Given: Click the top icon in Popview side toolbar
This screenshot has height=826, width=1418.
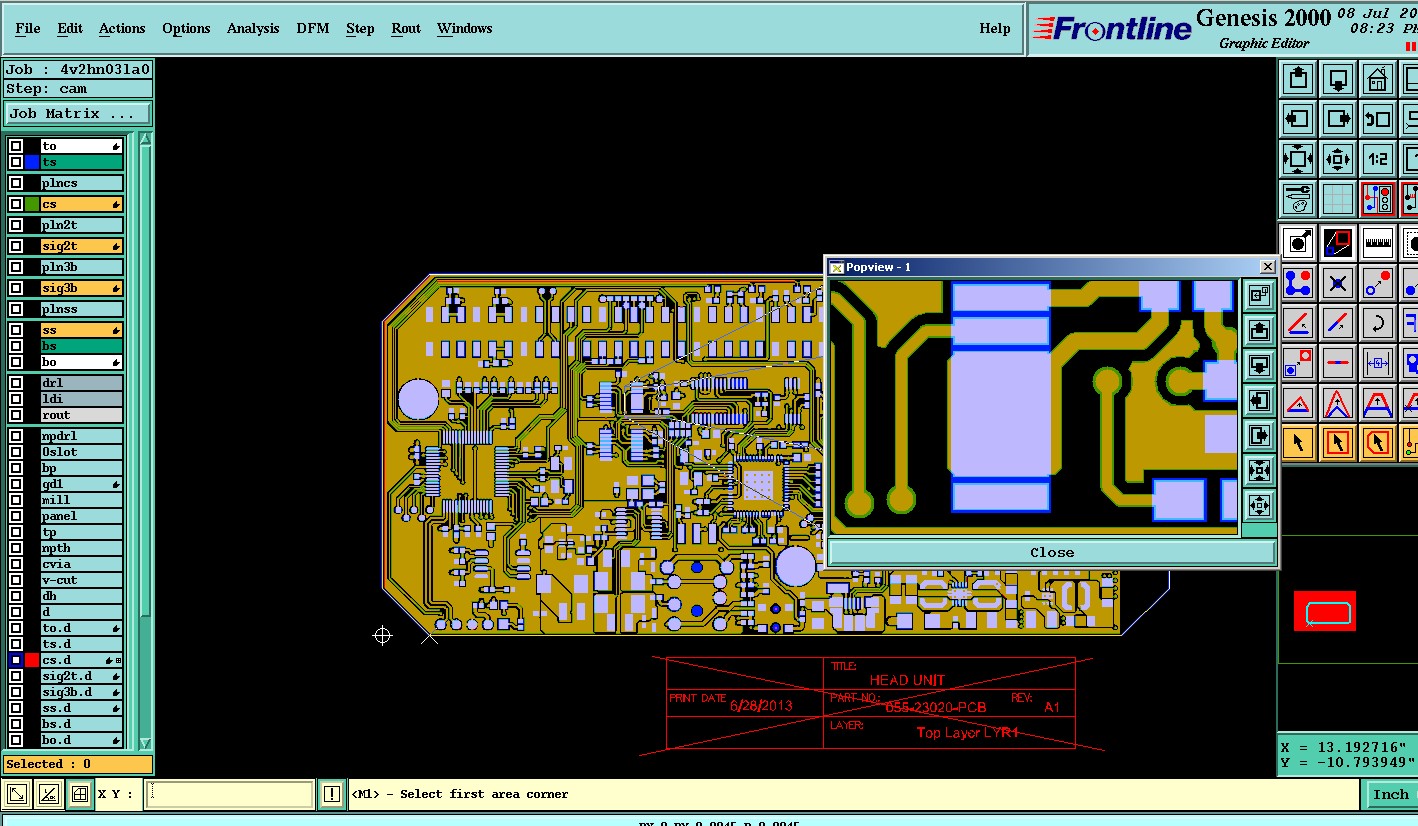Looking at the screenshot, I should (x=1259, y=295).
